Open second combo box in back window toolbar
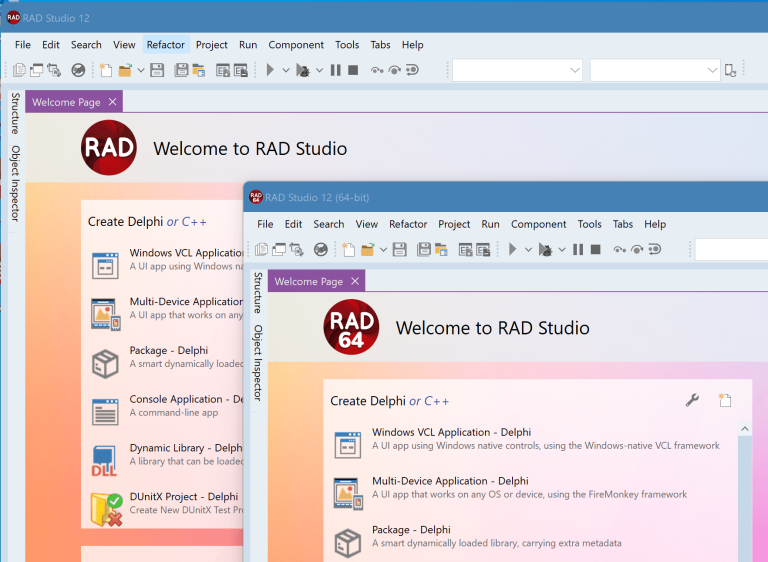Image resolution: width=768 pixels, height=562 pixels. 655,71
